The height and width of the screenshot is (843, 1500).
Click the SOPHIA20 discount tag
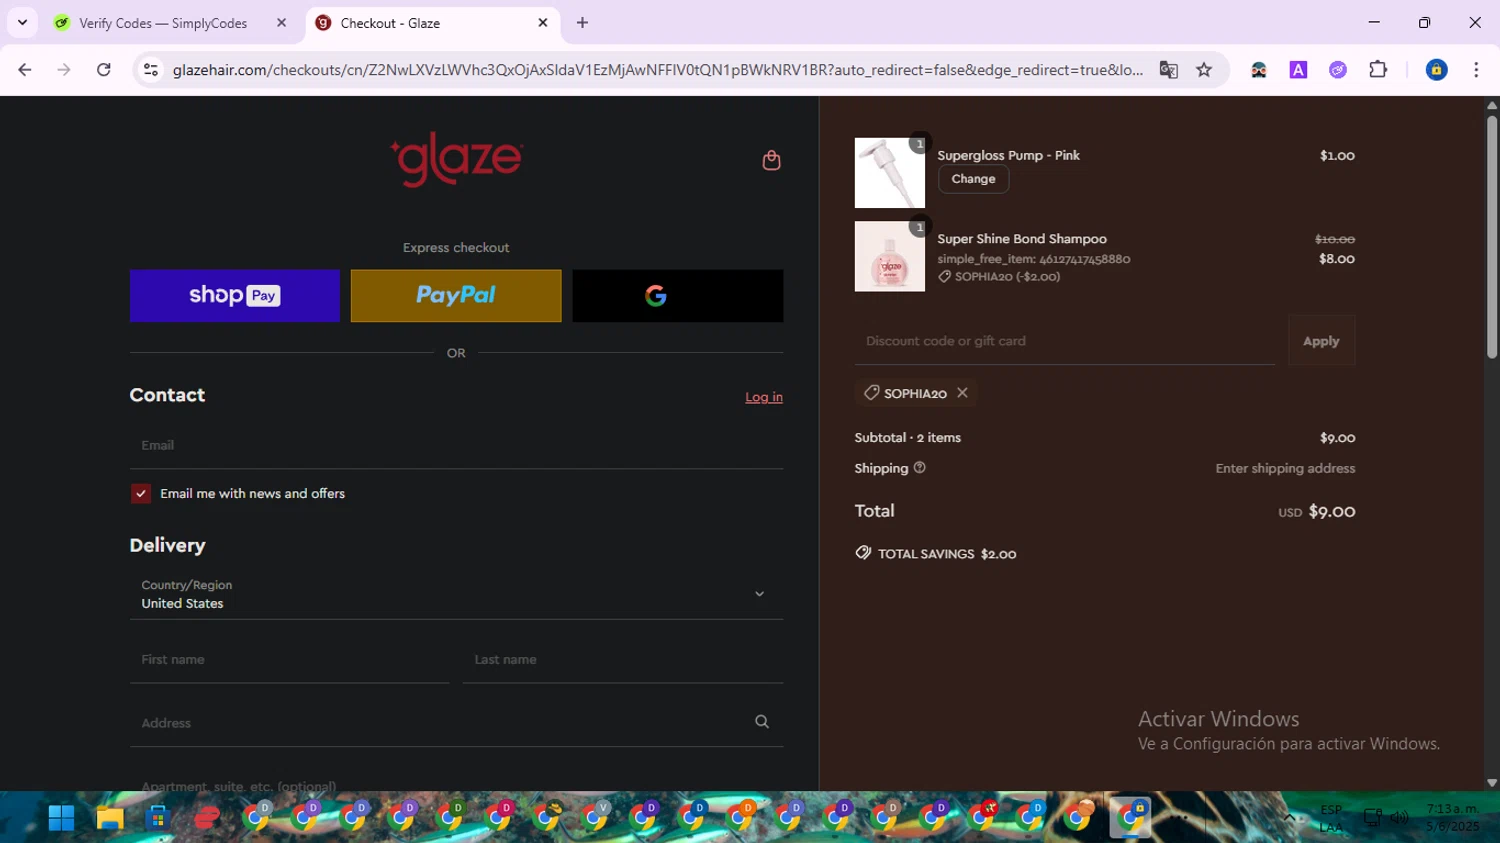click(915, 393)
